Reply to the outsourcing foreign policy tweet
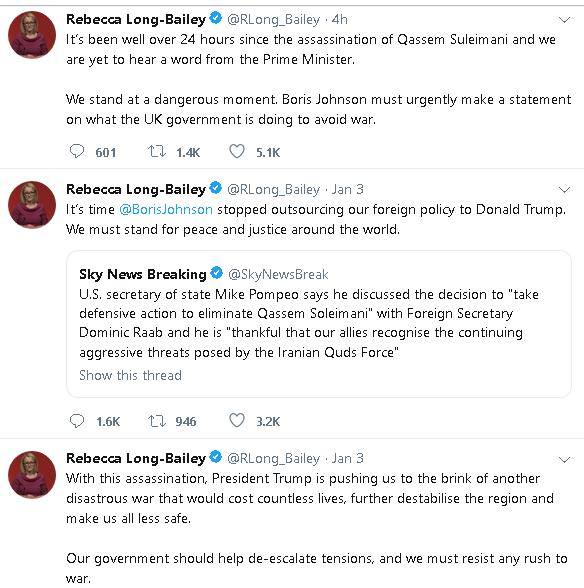584x588 pixels. click(77, 421)
